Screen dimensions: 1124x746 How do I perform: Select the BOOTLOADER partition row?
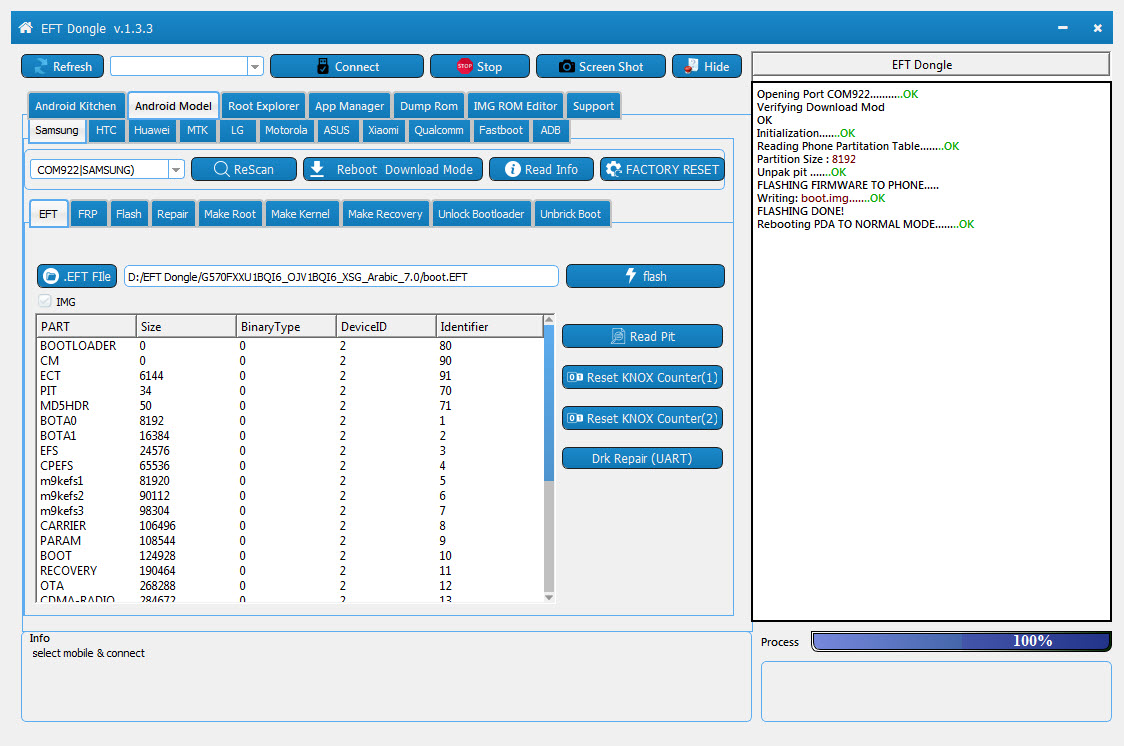coord(290,345)
